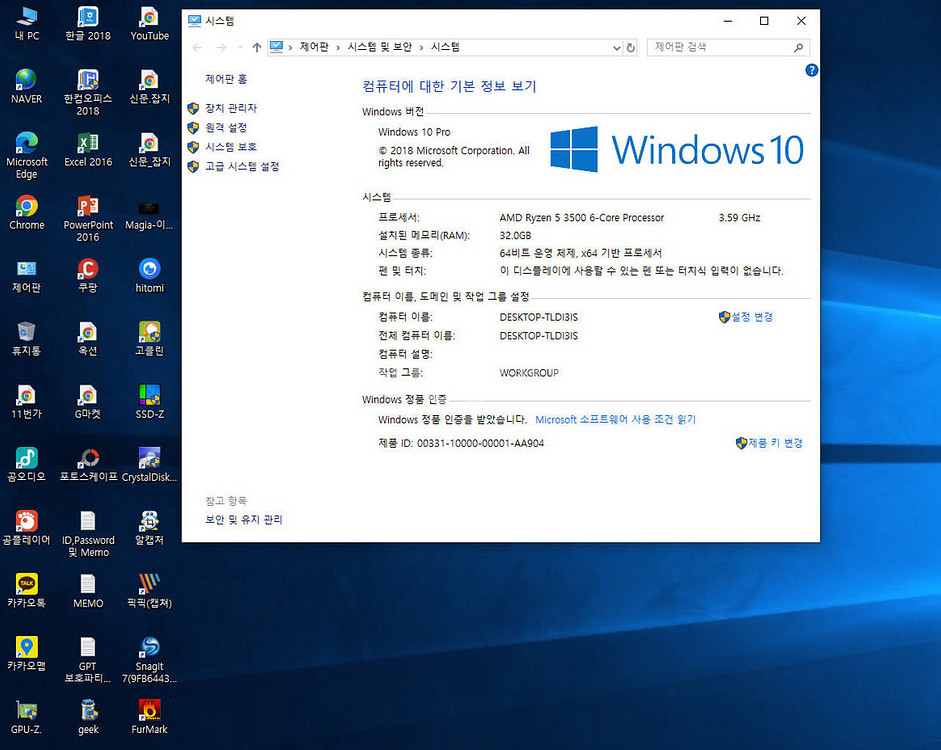Go up one level with up arrow
Image resolution: width=941 pixels, height=750 pixels.
pyautogui.click(x=257, y=47)
